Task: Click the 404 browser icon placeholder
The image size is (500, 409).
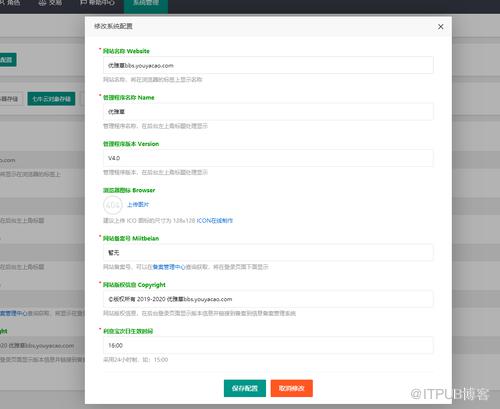Action: point(113,205)
